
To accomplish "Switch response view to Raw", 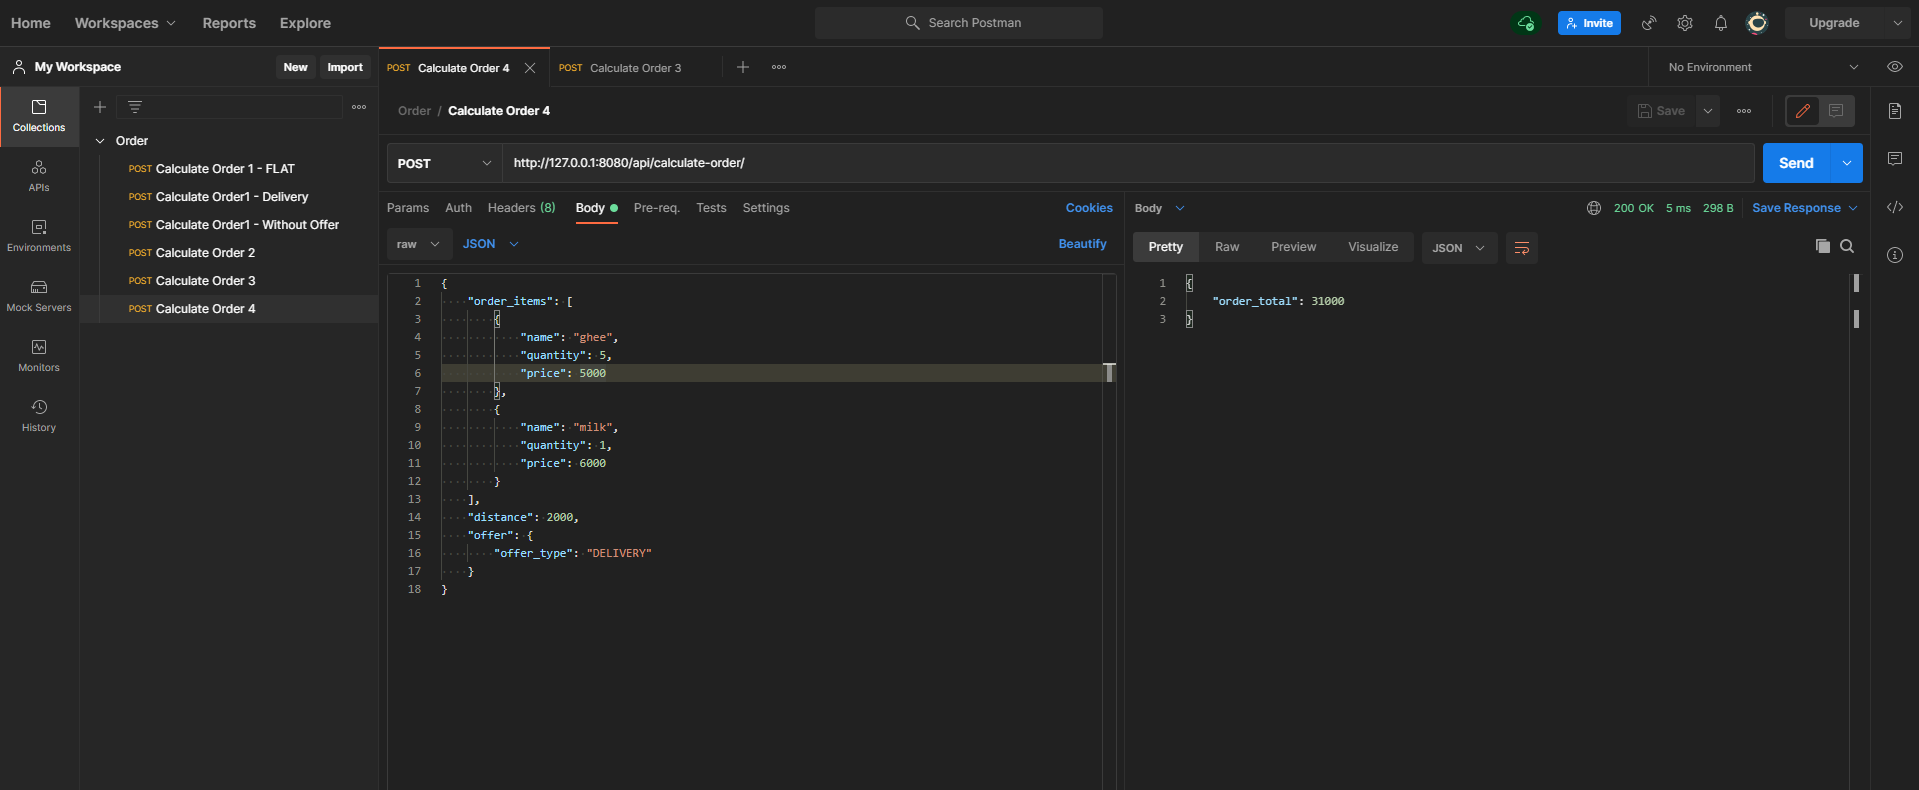I will pyautogui.click(x=1227, y=247).
